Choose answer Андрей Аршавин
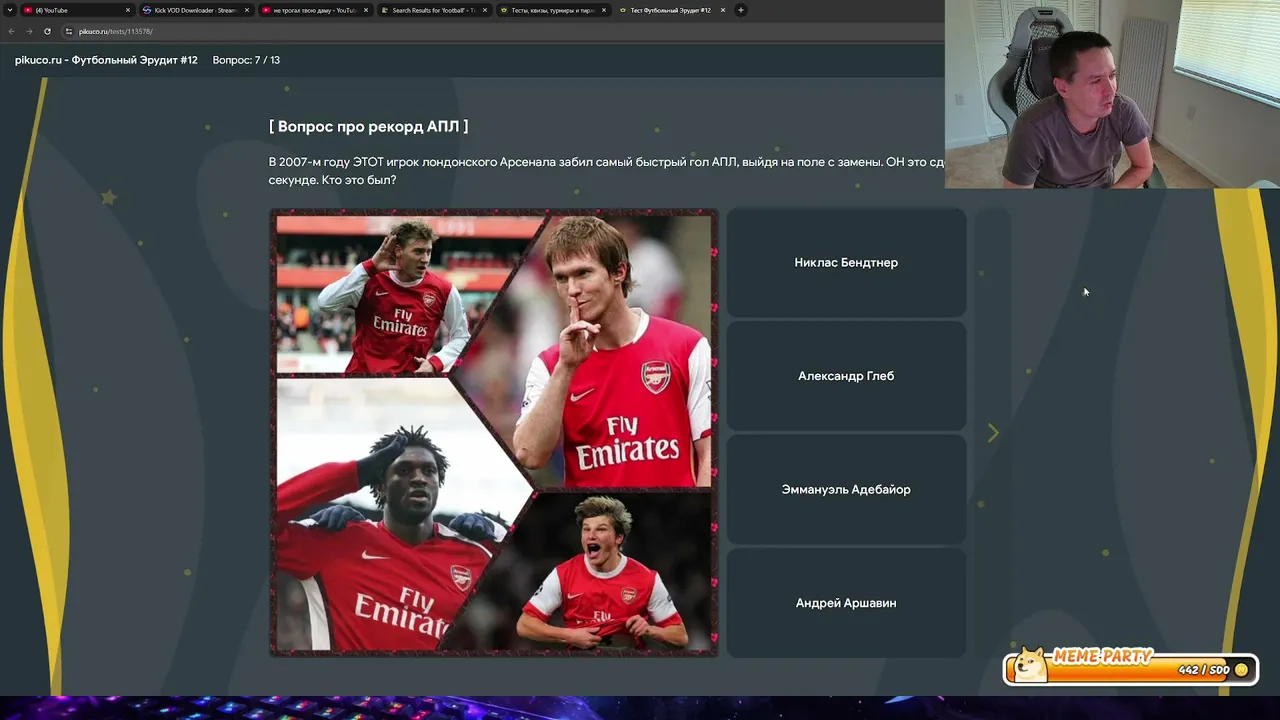1280x720 pixels. point(846,603)
